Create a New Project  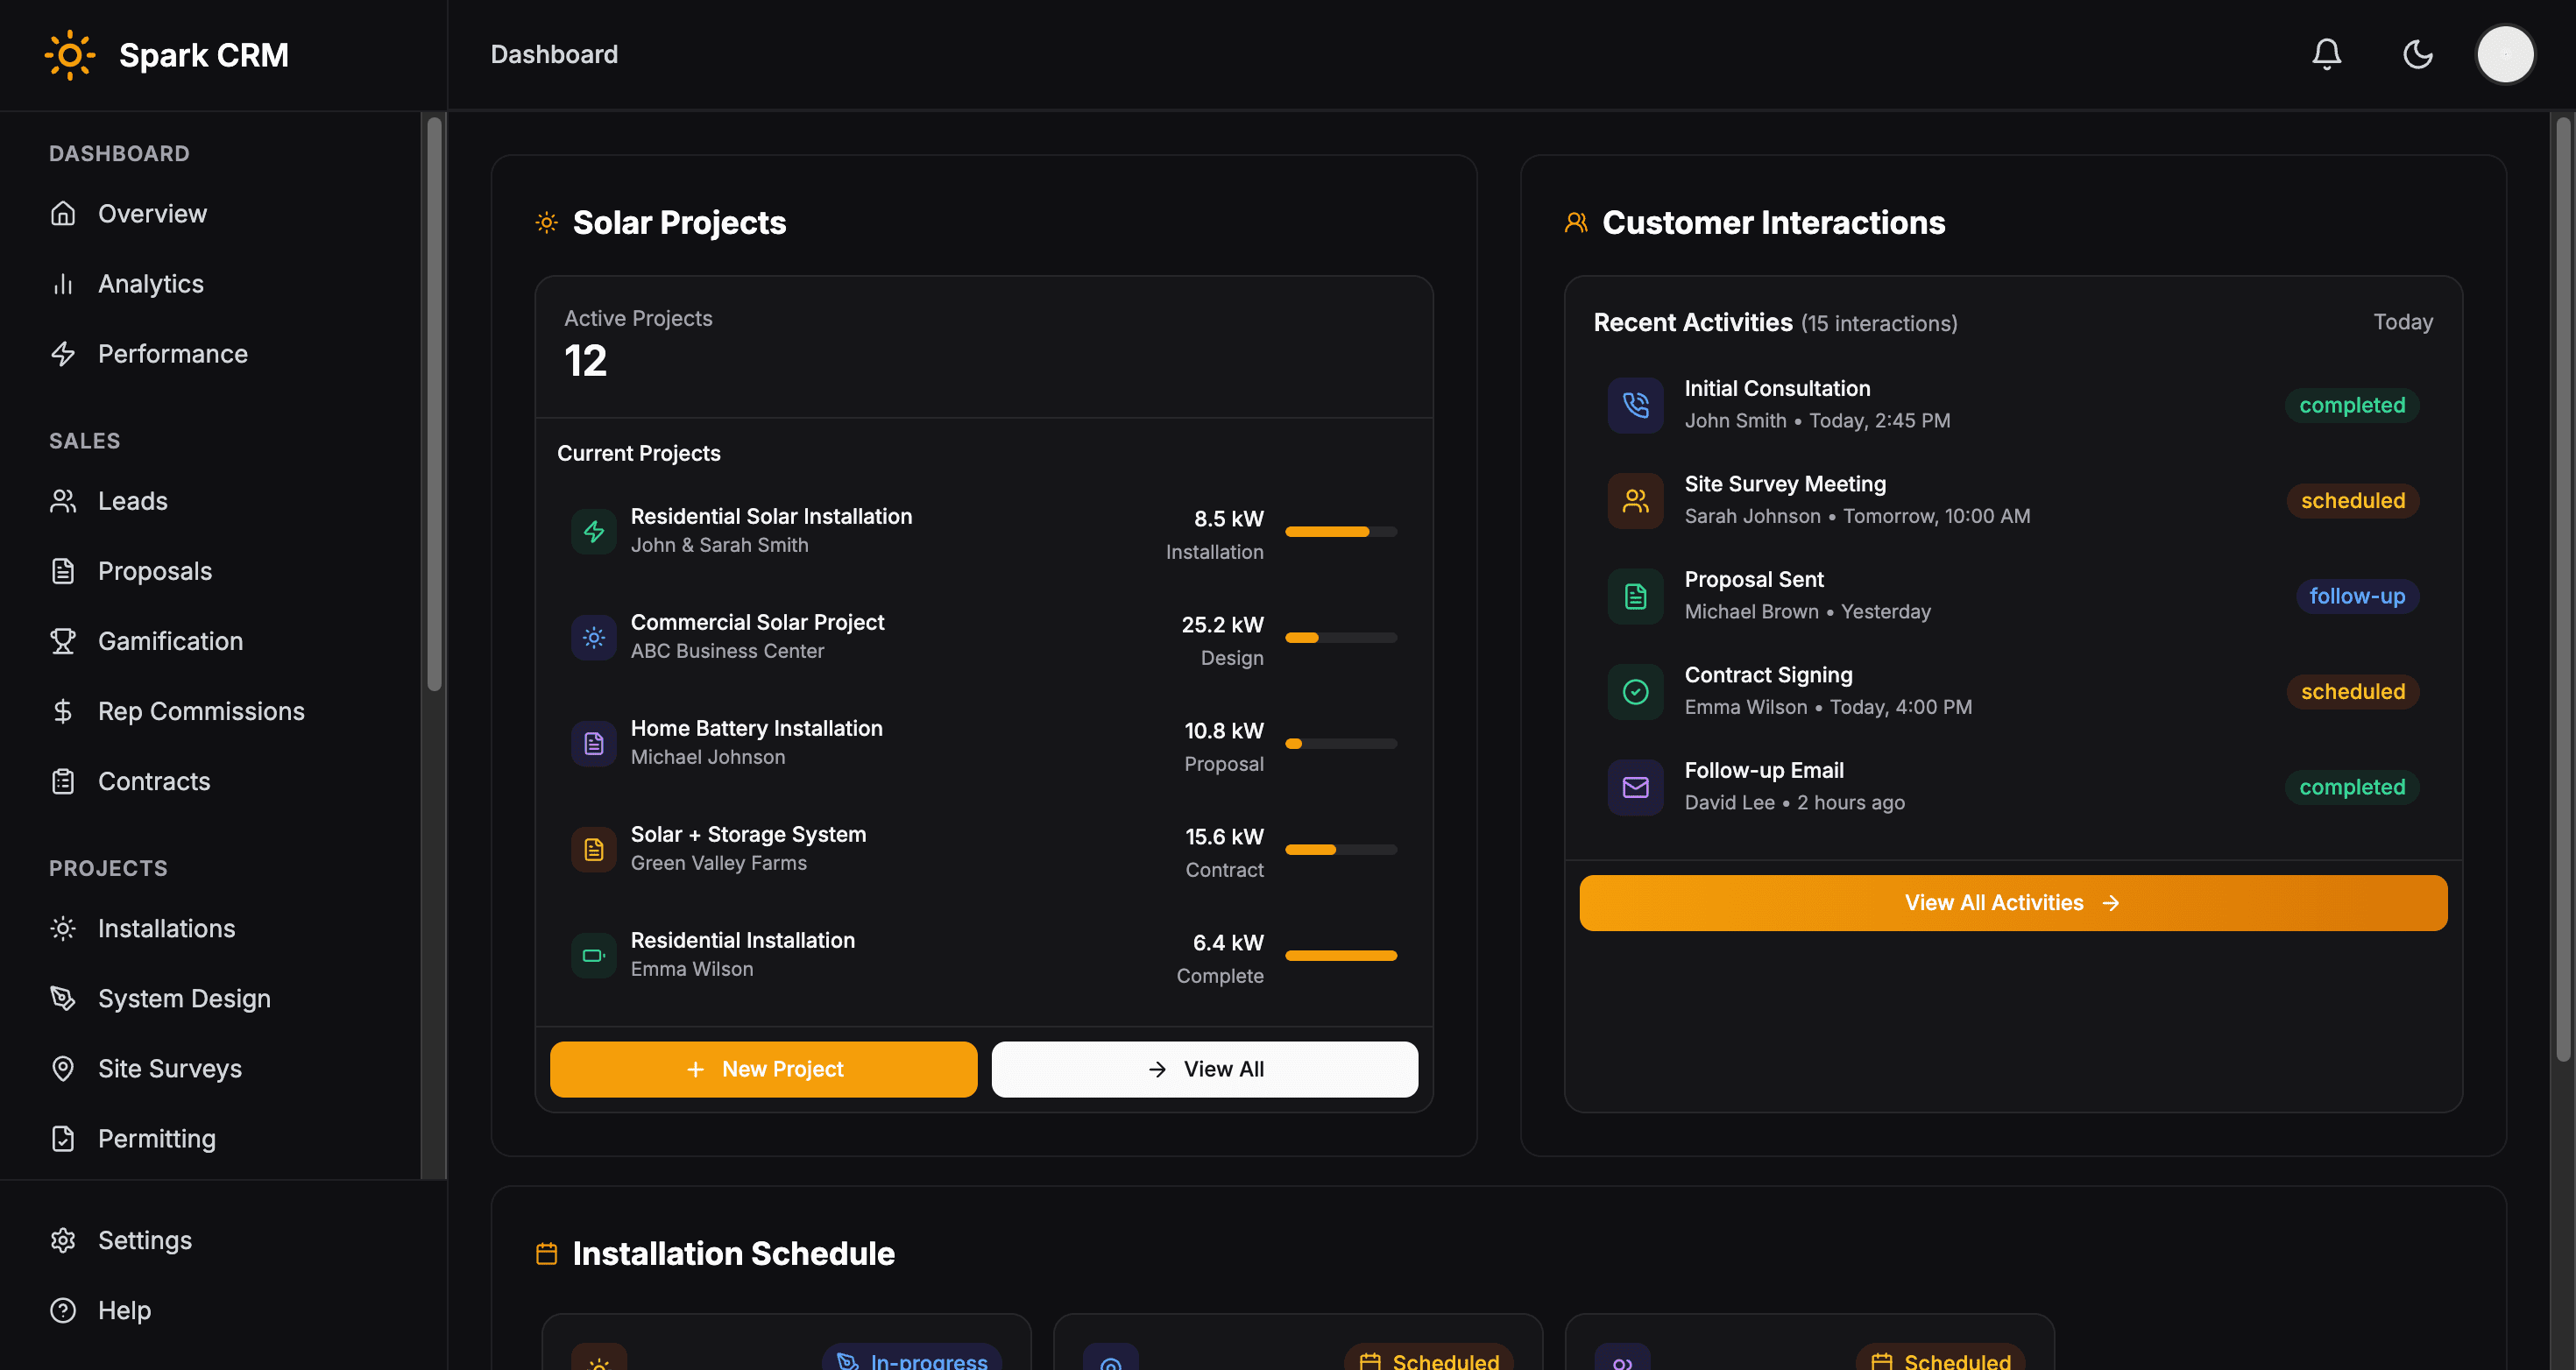click(763, 1069)
